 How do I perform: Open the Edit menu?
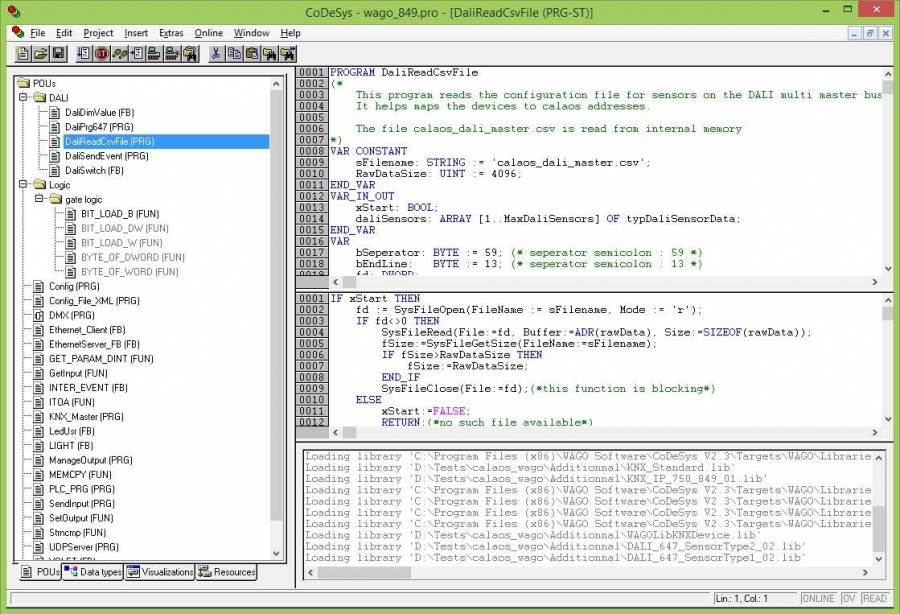click(x=64, y=33)
